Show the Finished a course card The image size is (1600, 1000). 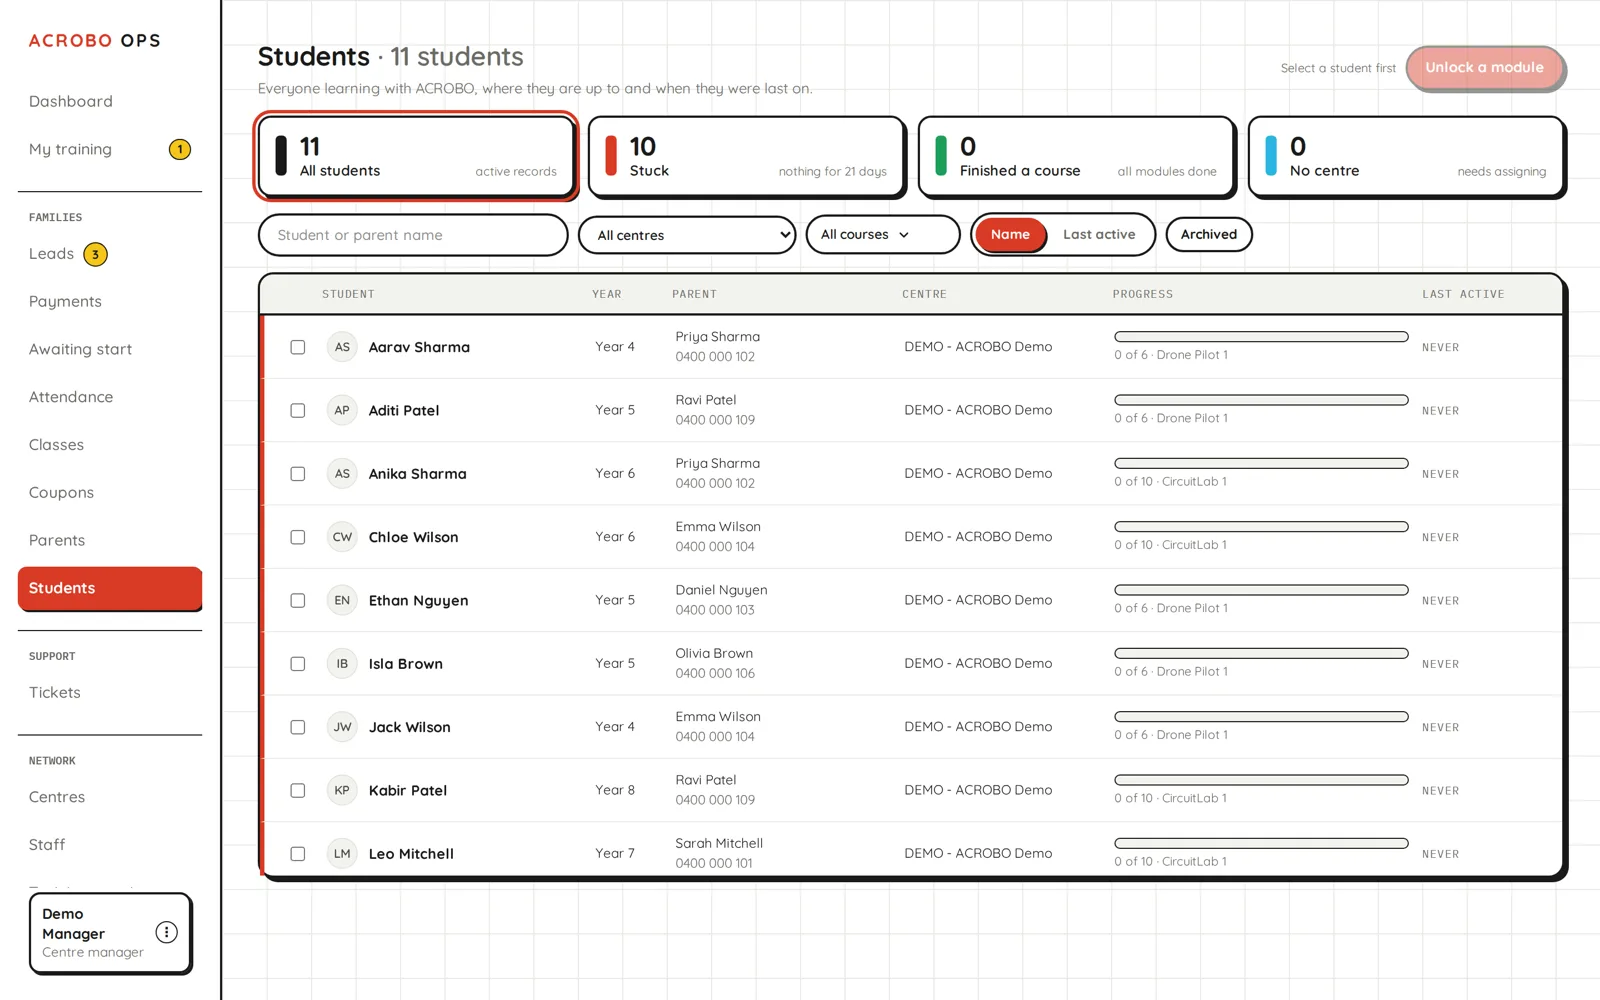click(1076, 157)
